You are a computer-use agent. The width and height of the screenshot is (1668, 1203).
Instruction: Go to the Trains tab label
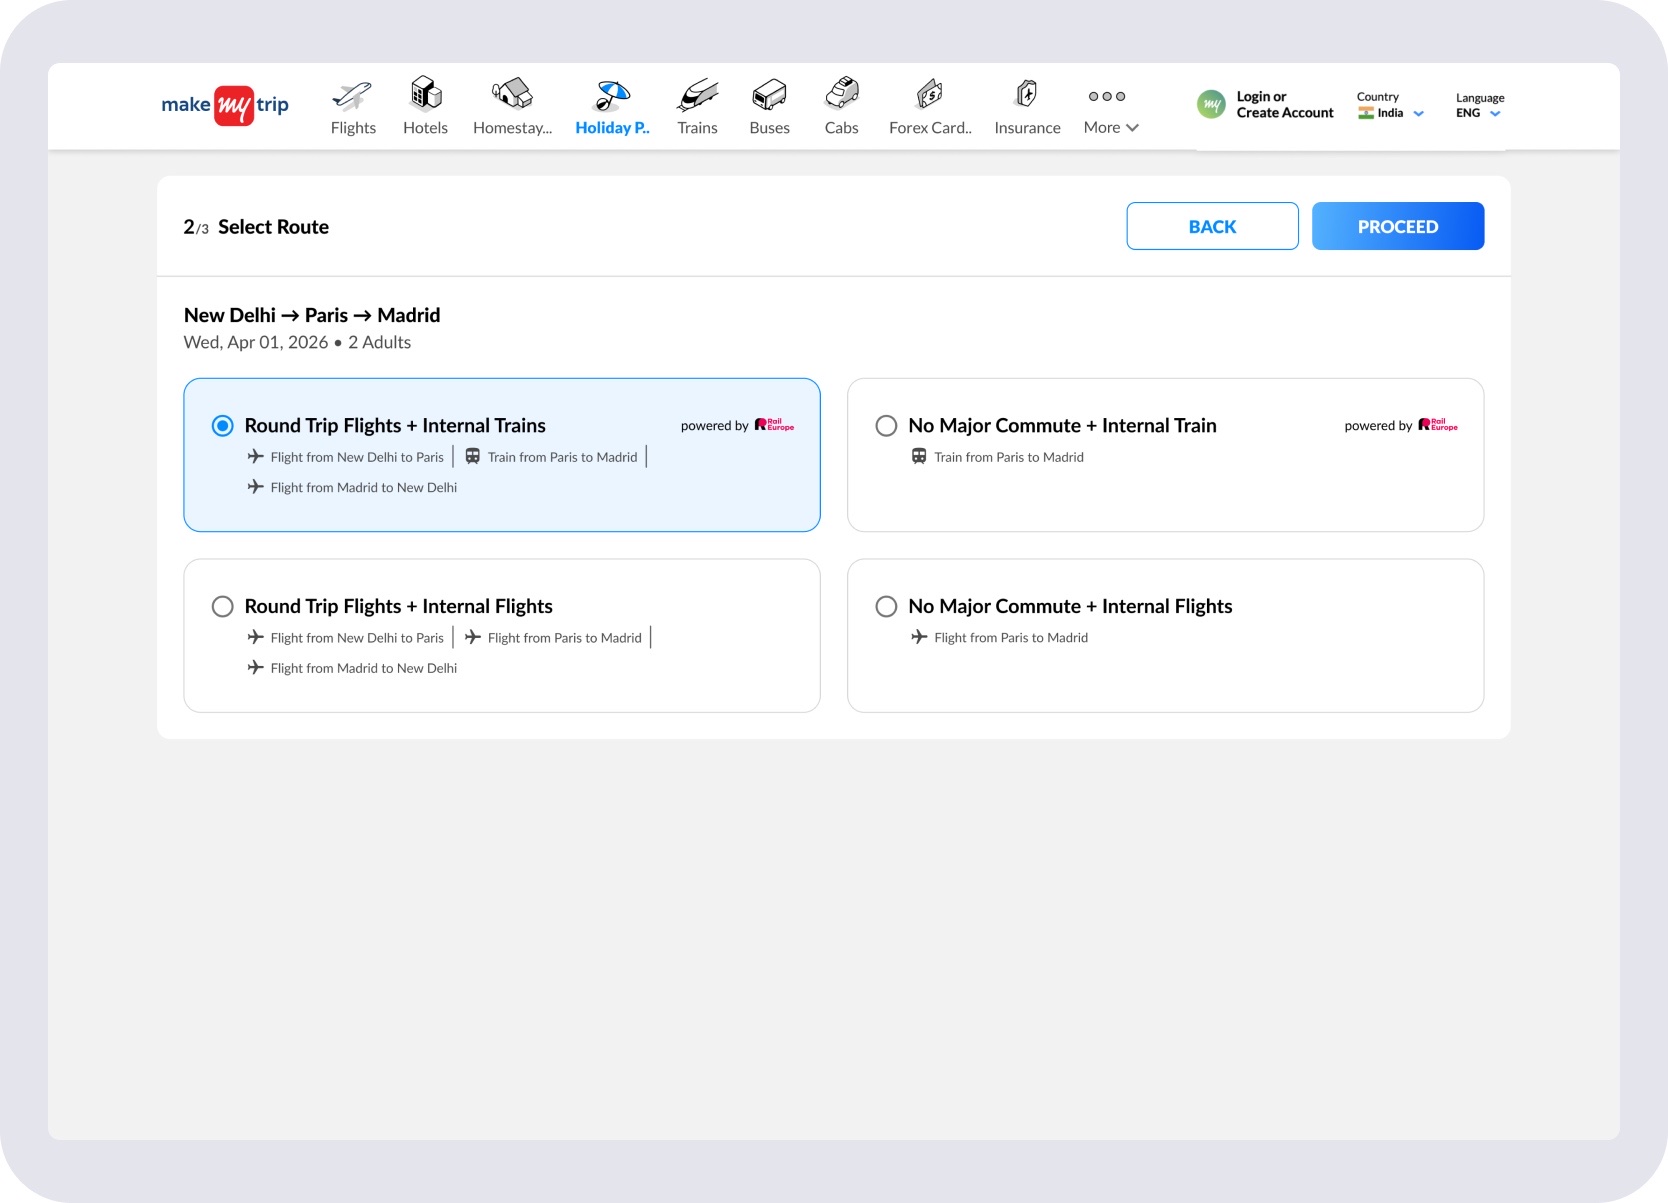pyautogui.click(x=697, y=128)
